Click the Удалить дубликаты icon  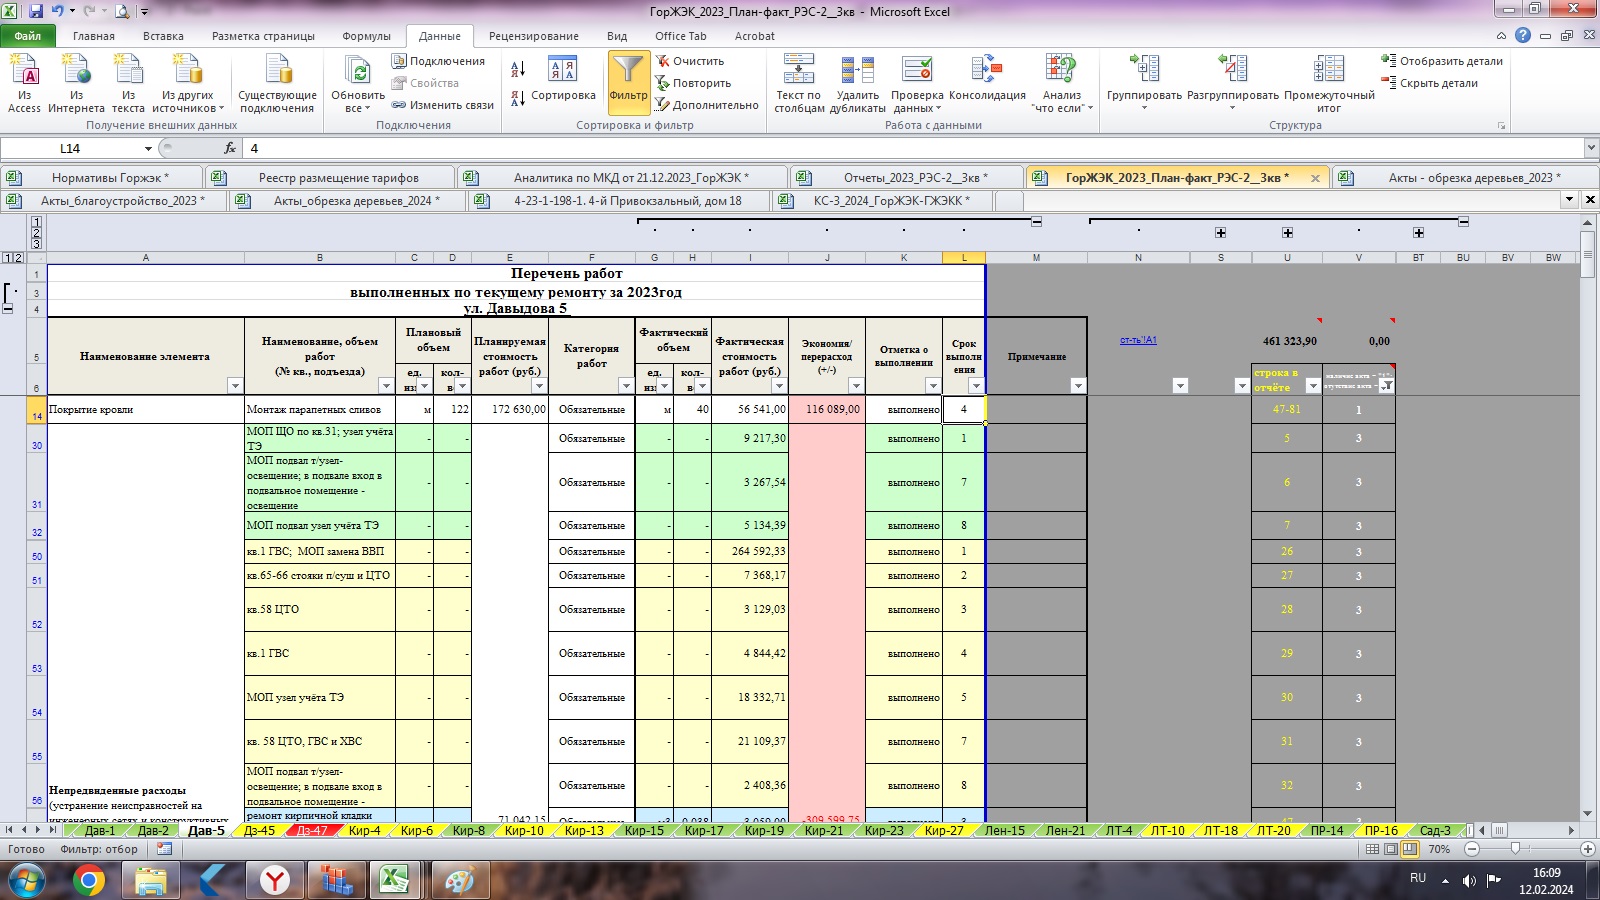click(857, 83)
